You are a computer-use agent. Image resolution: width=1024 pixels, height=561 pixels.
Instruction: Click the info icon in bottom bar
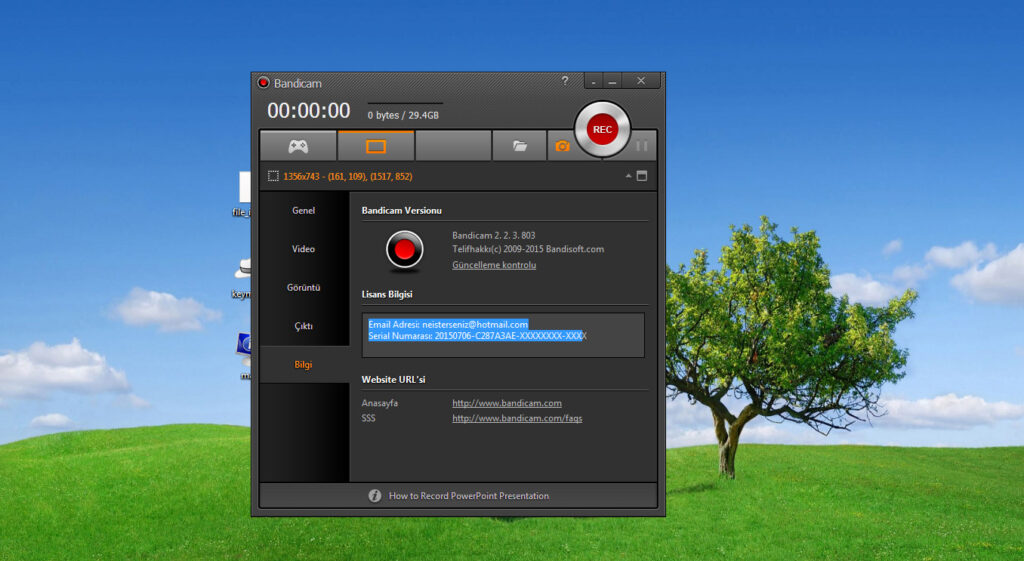coord(375,496)
